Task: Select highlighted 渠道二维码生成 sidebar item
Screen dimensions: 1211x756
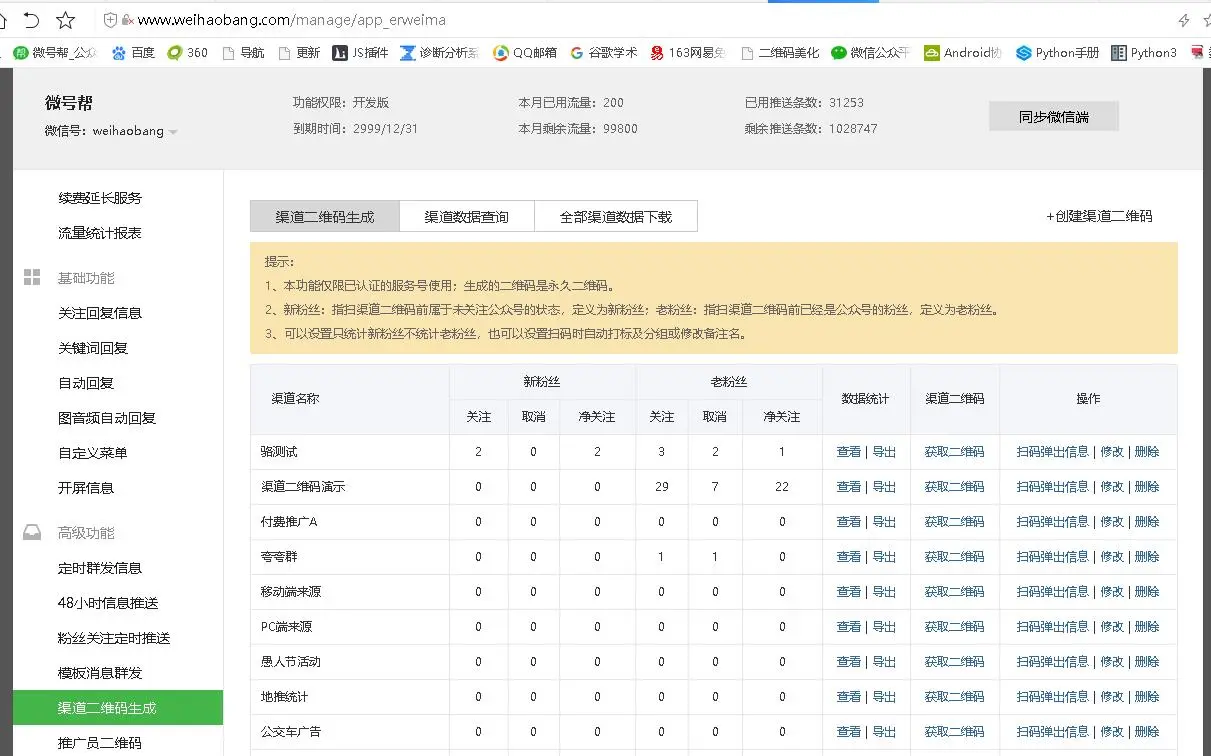Action: [118, 708]
